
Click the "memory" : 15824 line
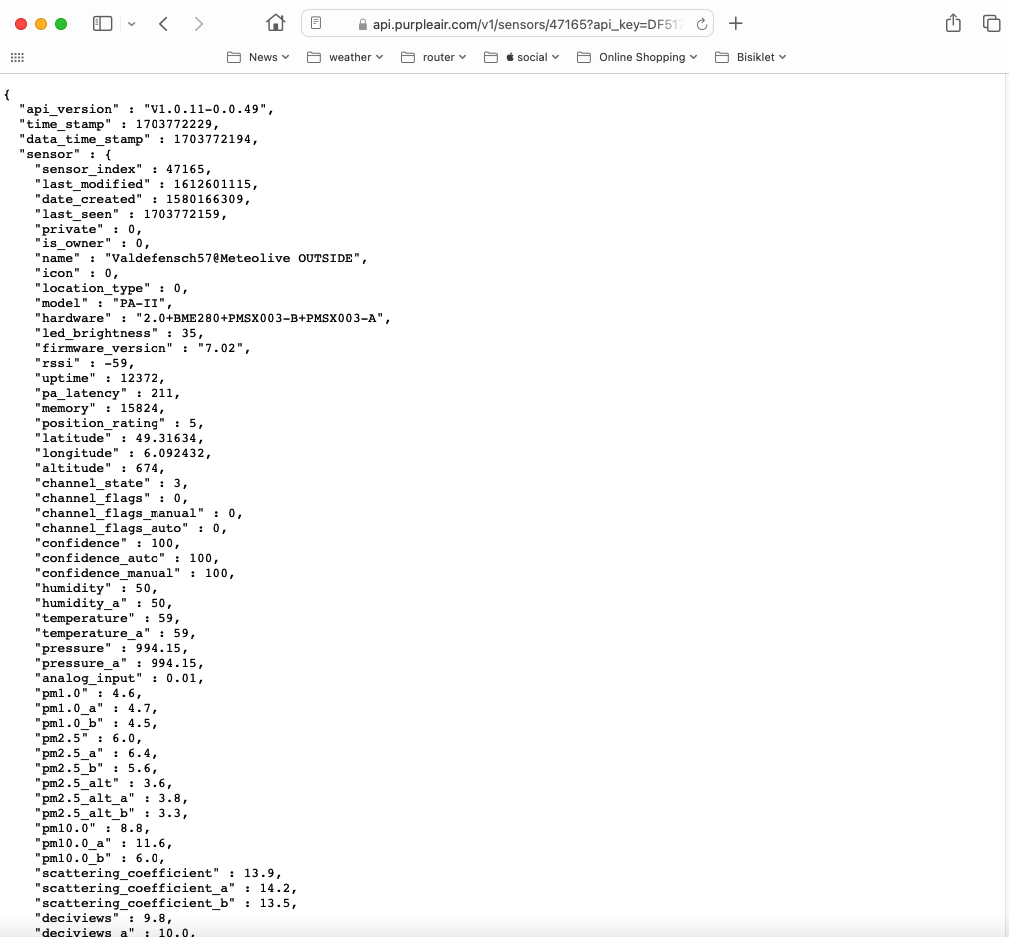point(100,408)
